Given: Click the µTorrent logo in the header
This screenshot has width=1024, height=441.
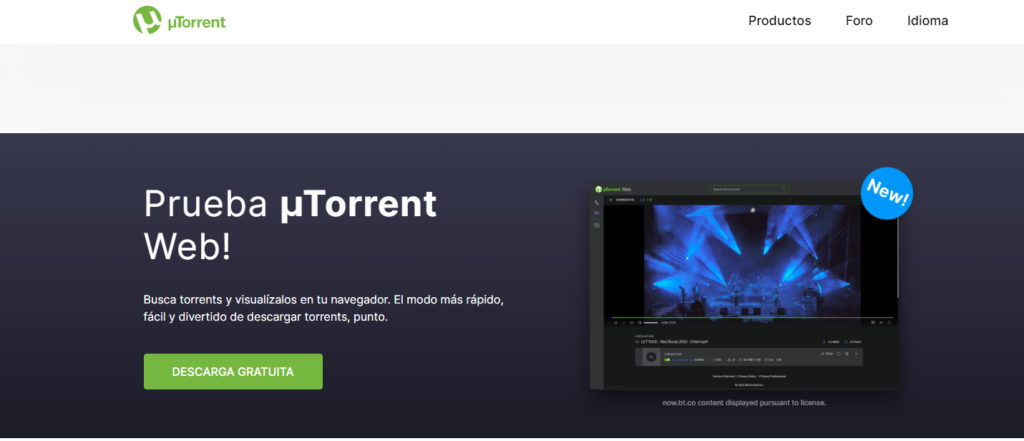Looking at the screenshot, I should point(180,20).
